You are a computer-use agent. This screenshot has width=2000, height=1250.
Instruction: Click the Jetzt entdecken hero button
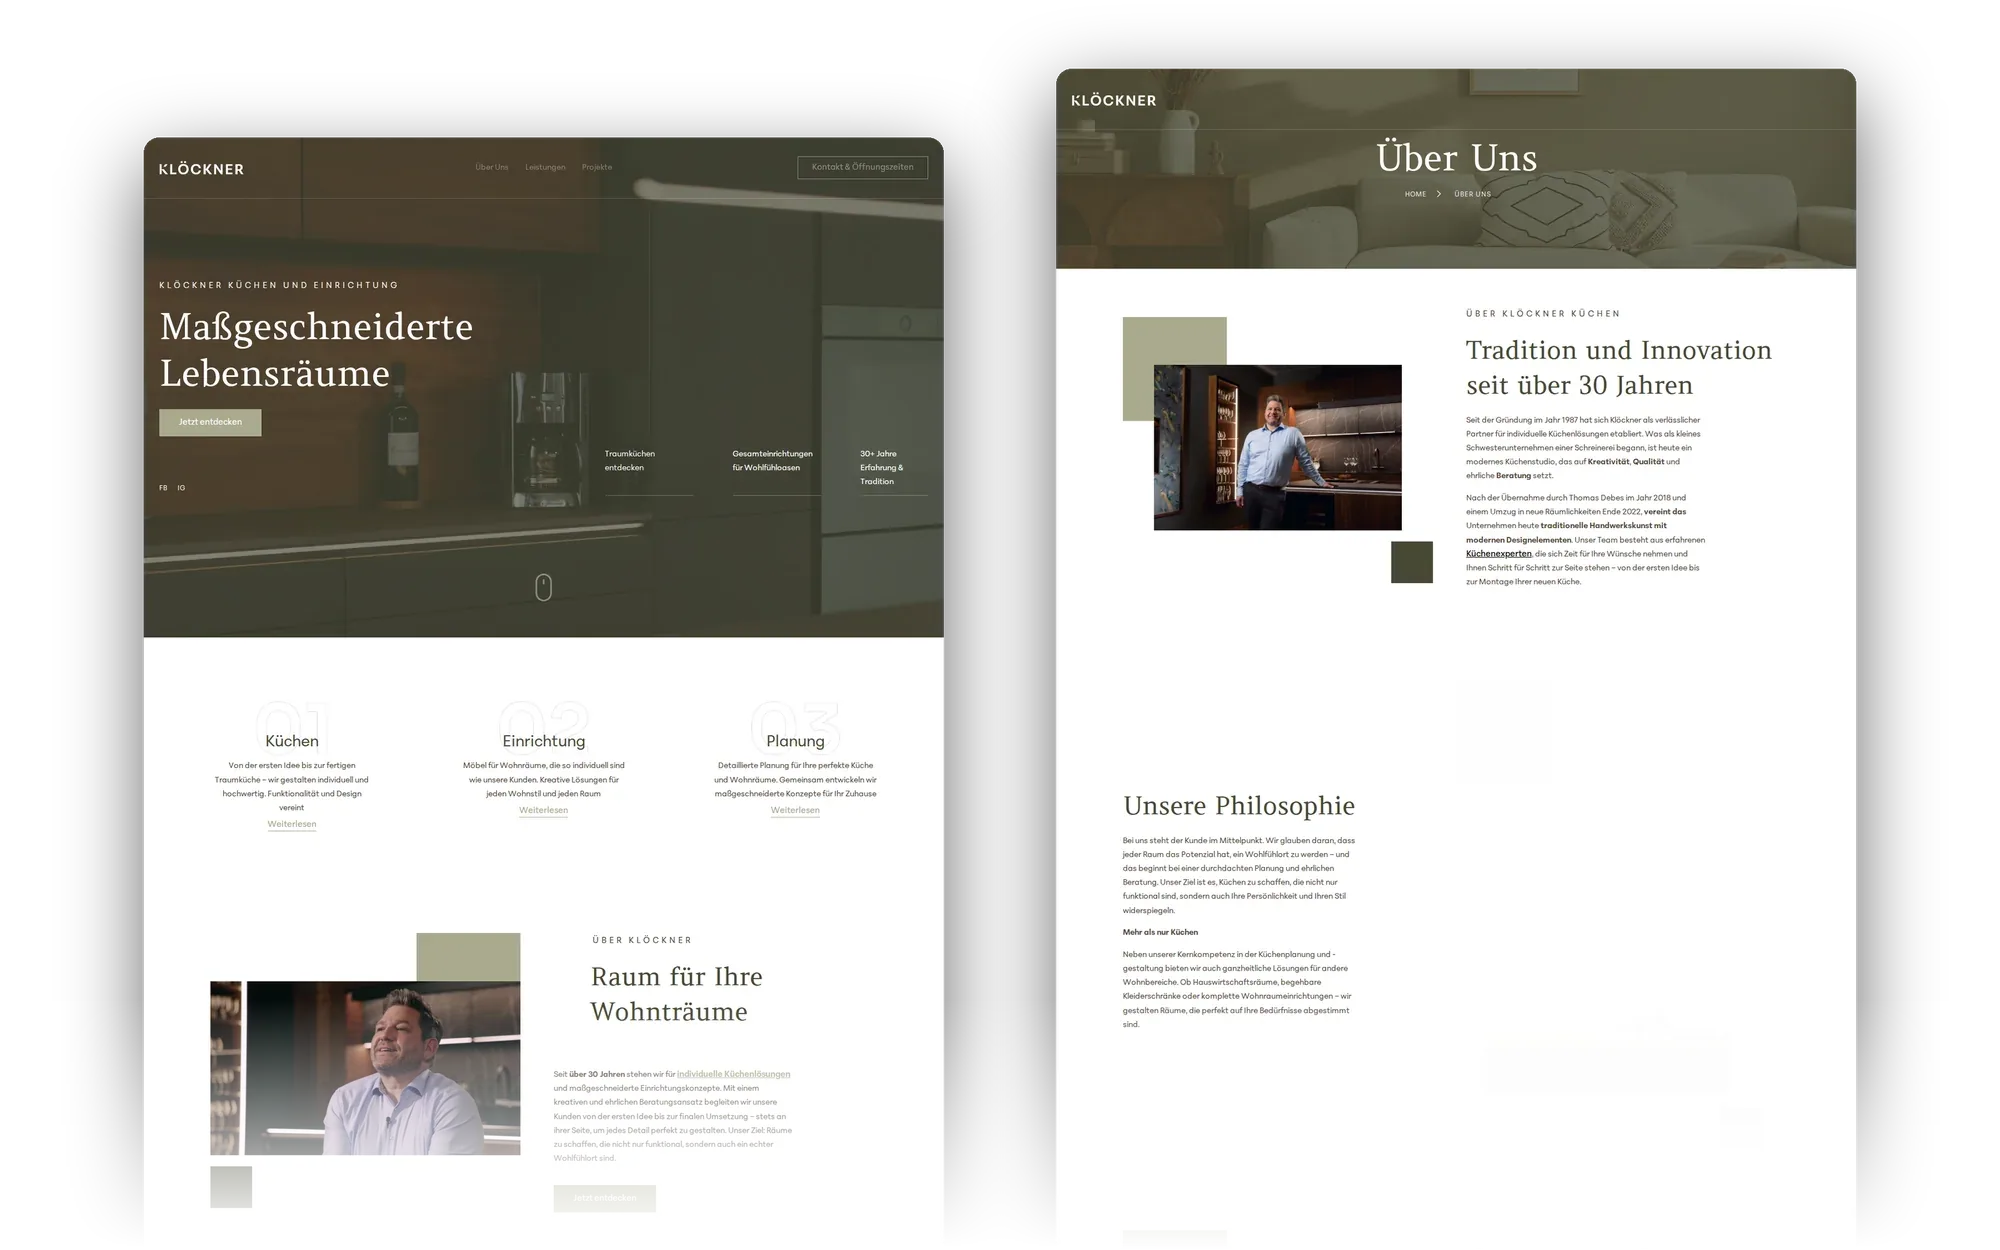(x=210, y=422)
